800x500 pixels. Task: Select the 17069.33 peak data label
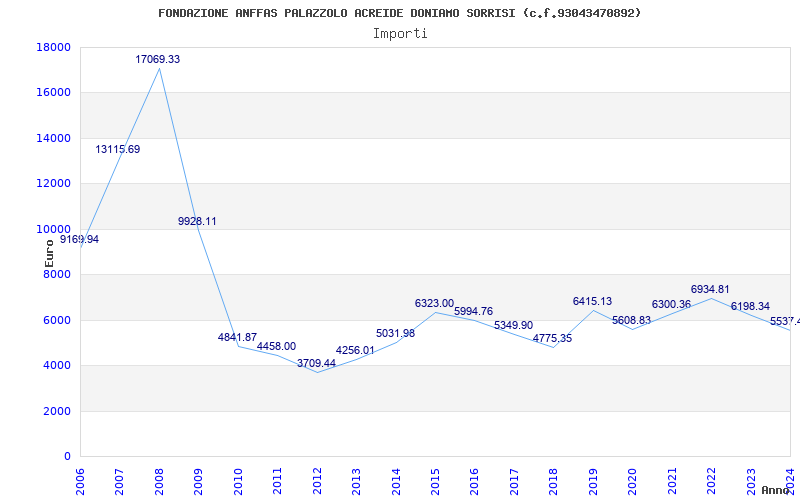(x=157, y=59)
